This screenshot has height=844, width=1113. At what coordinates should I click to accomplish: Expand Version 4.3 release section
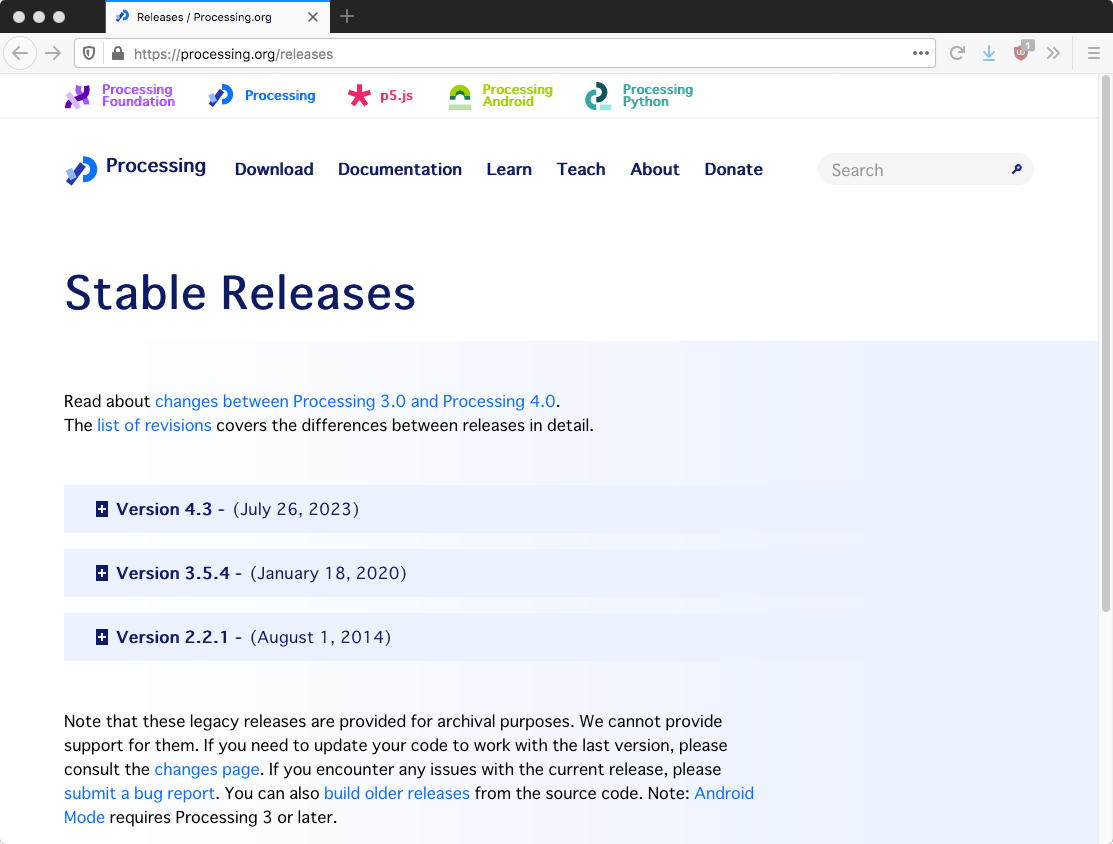pos(102,509)
